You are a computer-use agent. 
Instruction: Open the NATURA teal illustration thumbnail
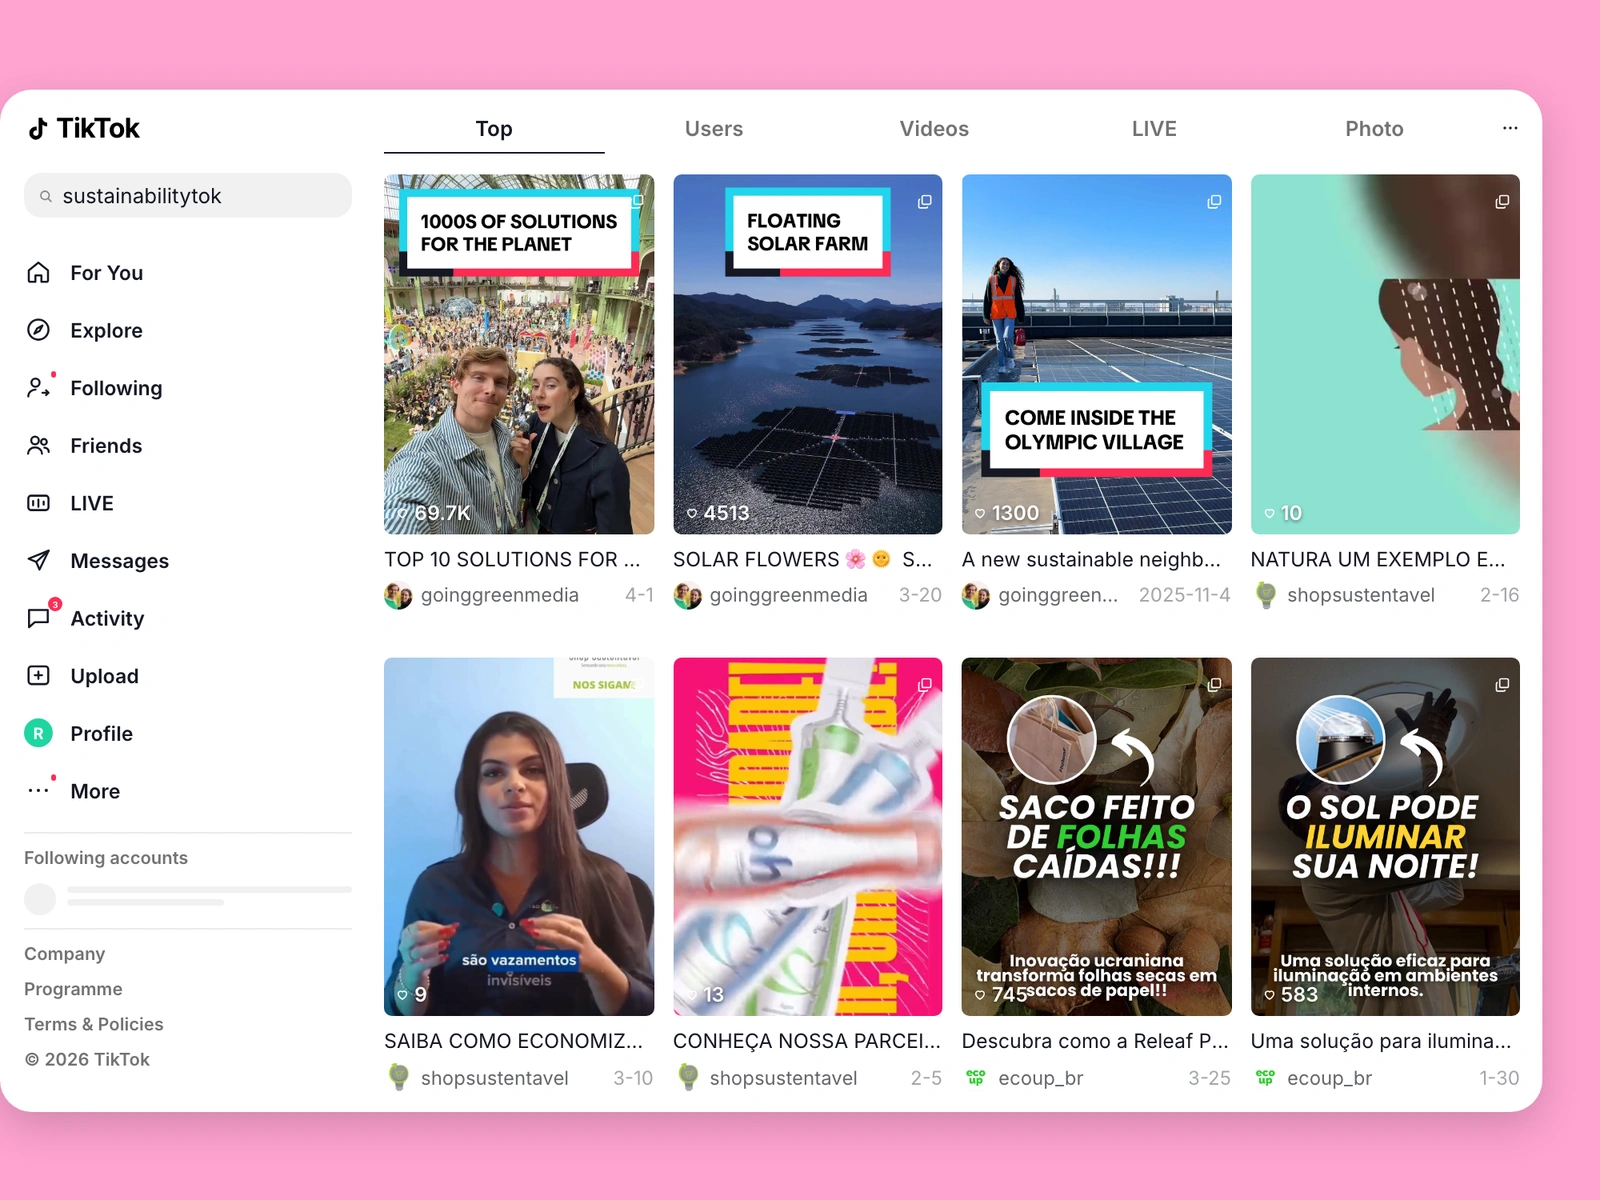[x=1385, y=354]
